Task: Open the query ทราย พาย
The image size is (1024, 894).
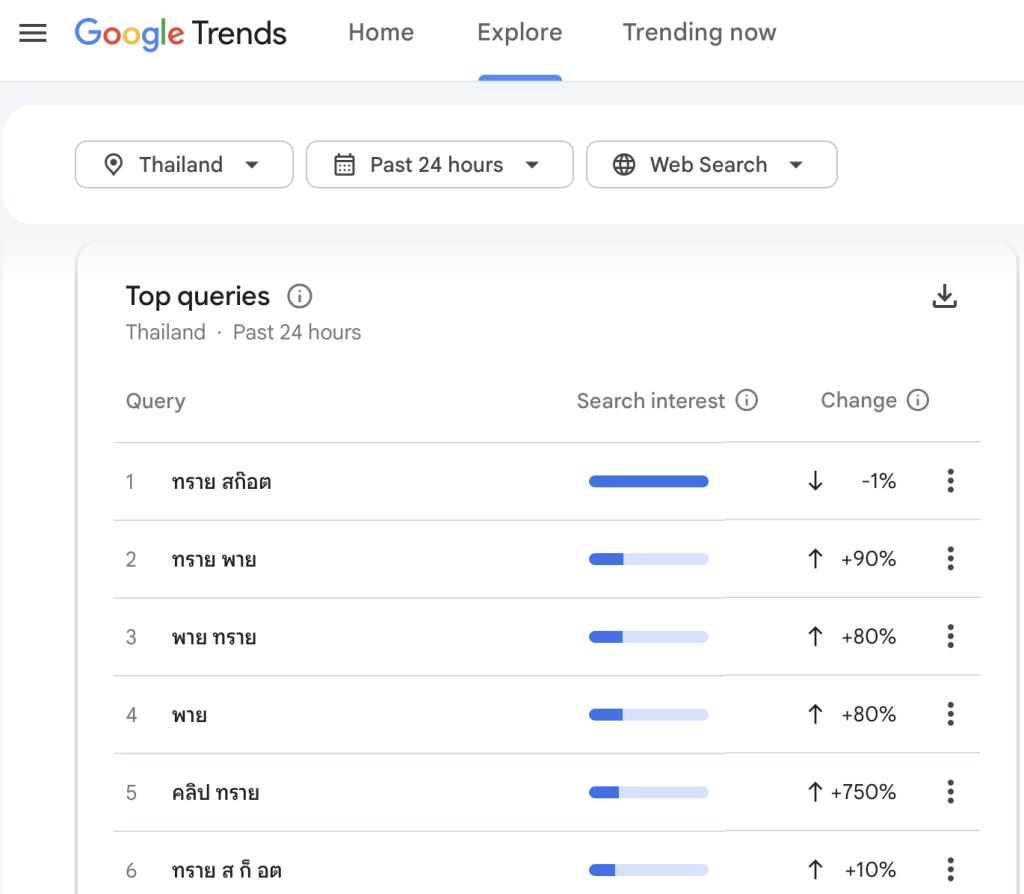Action: [x=214, y=560]
